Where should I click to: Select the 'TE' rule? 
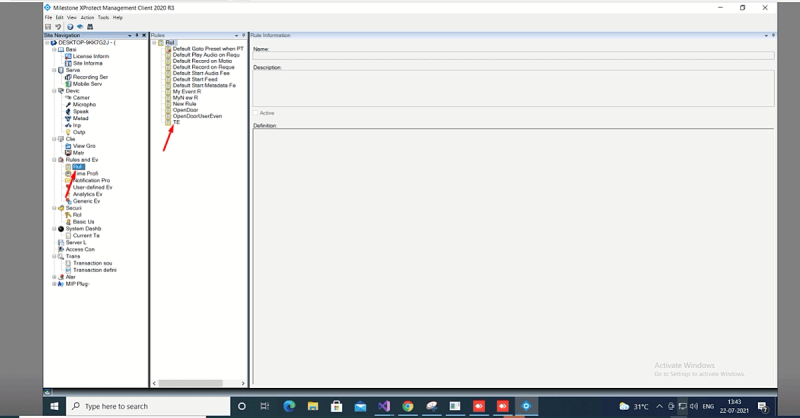click(176, 122)
